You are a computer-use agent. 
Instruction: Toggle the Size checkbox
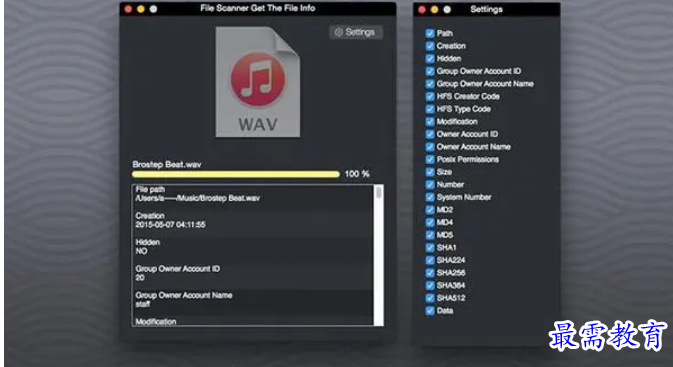click(430, 172)
